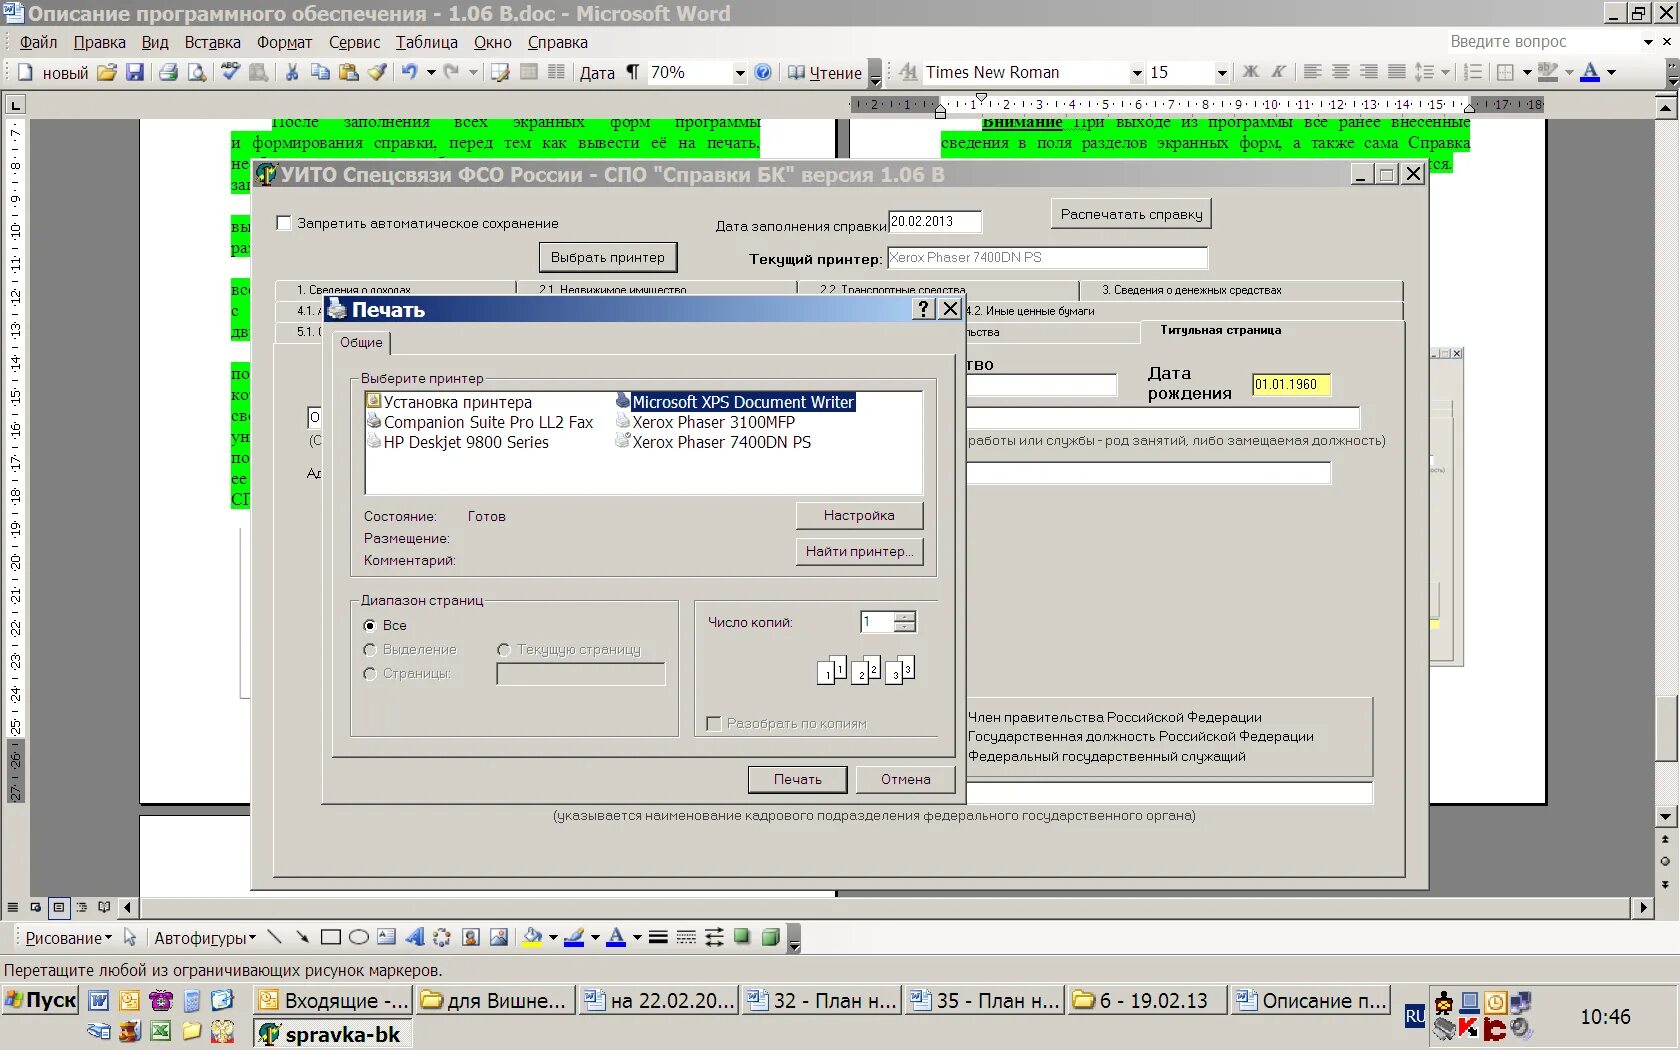Expand the fill color dropdown in Drawing toolbar
The image size is (1680, 1050).
[552, 937]
